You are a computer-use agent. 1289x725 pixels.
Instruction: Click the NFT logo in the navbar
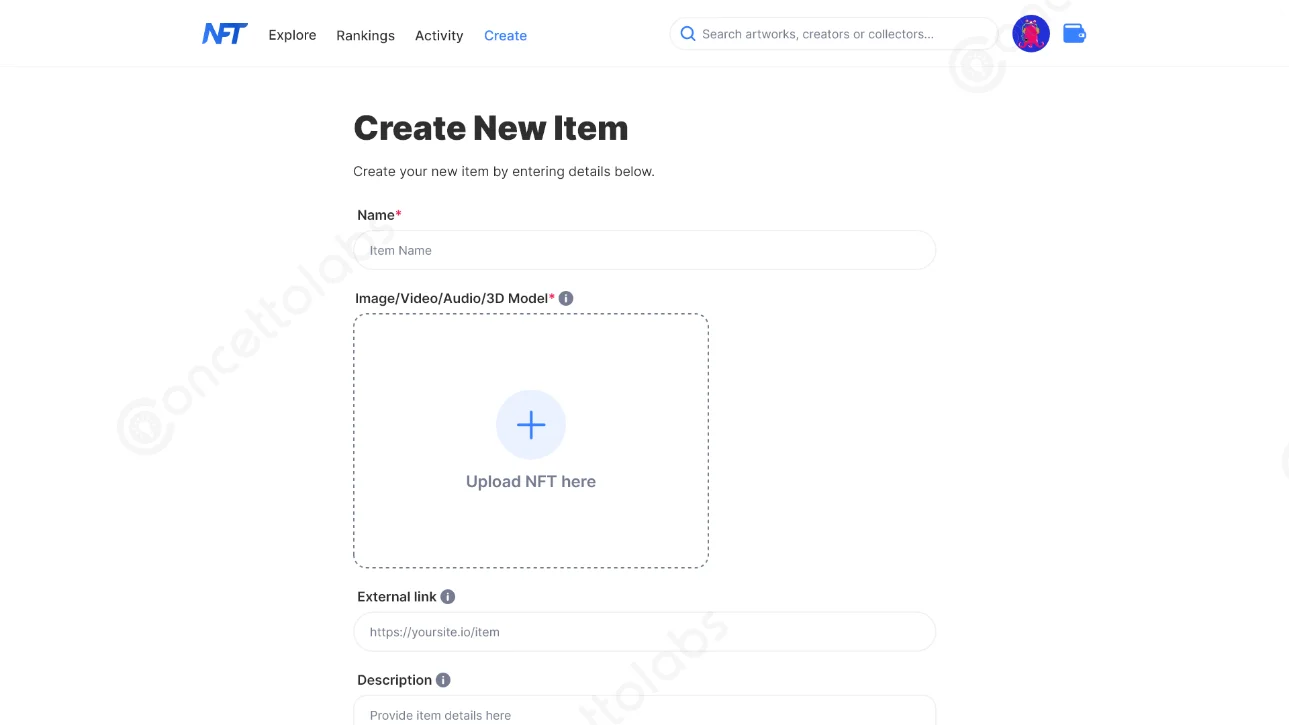pos(224,33)
